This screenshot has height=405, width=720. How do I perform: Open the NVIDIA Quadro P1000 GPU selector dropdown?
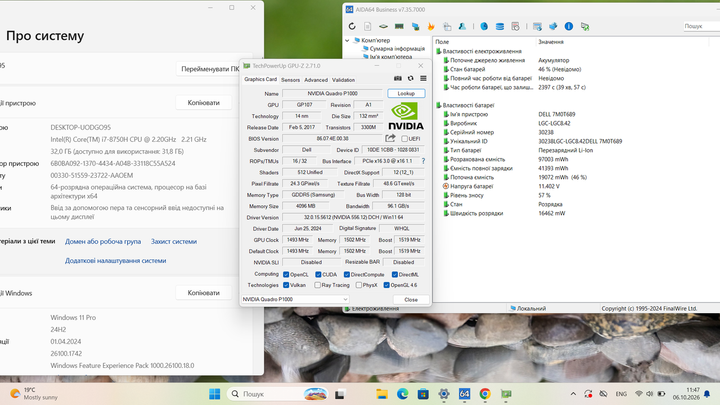[x=295, y=299]
